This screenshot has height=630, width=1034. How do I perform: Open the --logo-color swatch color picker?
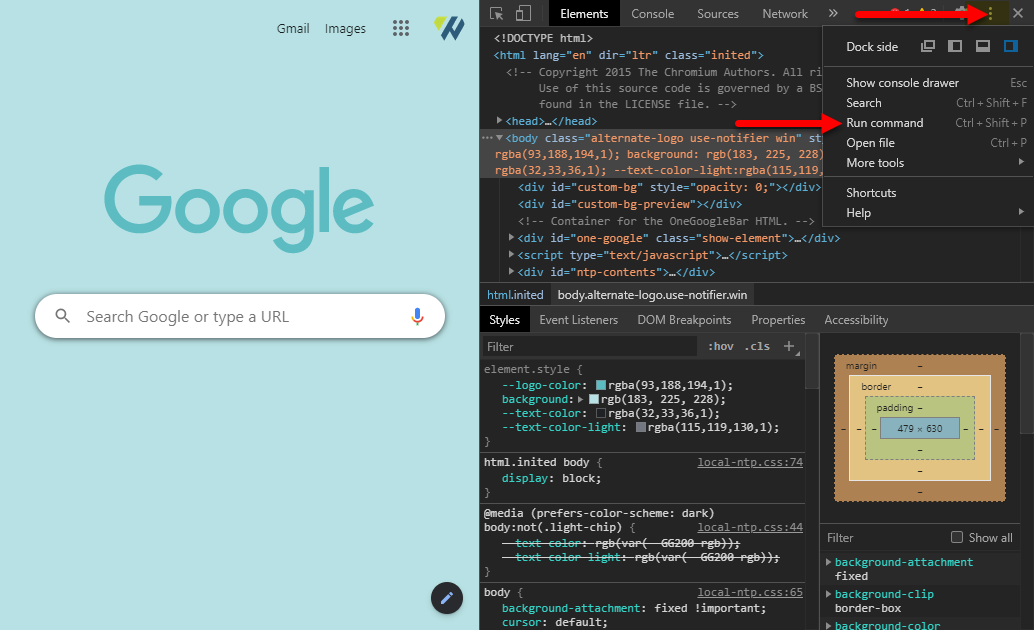[601, 385]
